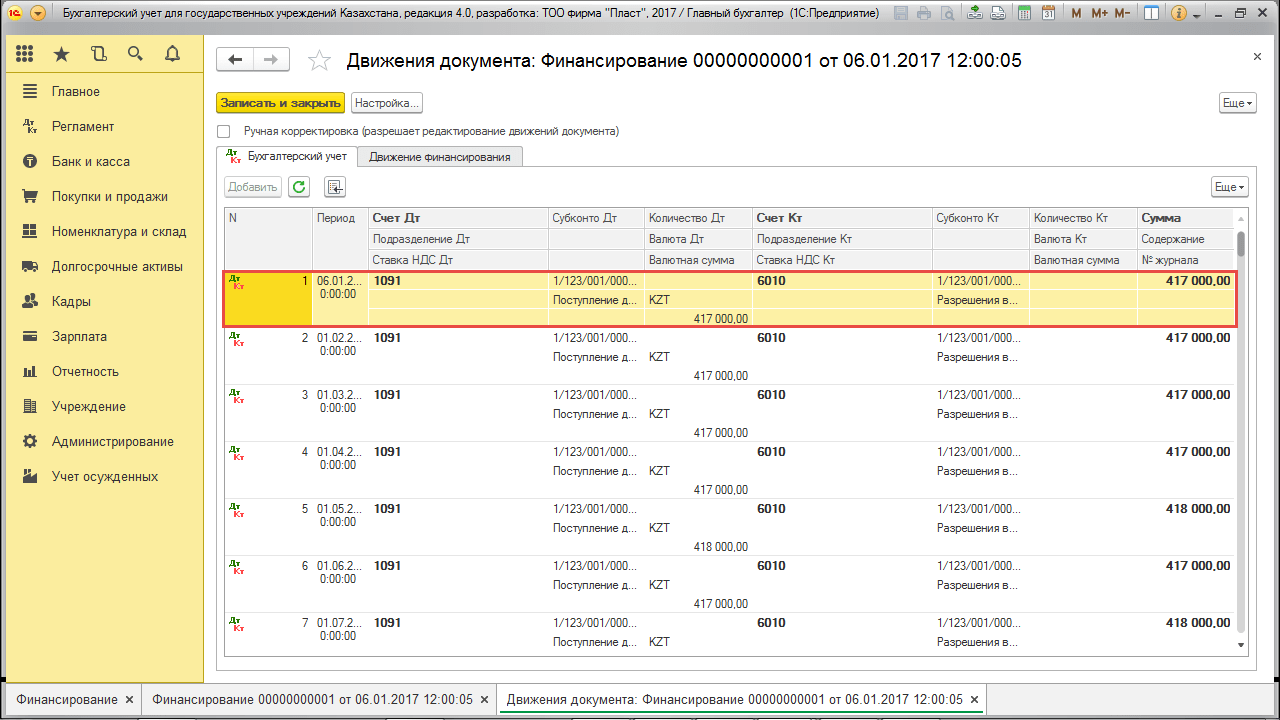The height and width of the screenshot is (720, 1280).
Task: Click the M+ memory add icon
Action: 1100,13
